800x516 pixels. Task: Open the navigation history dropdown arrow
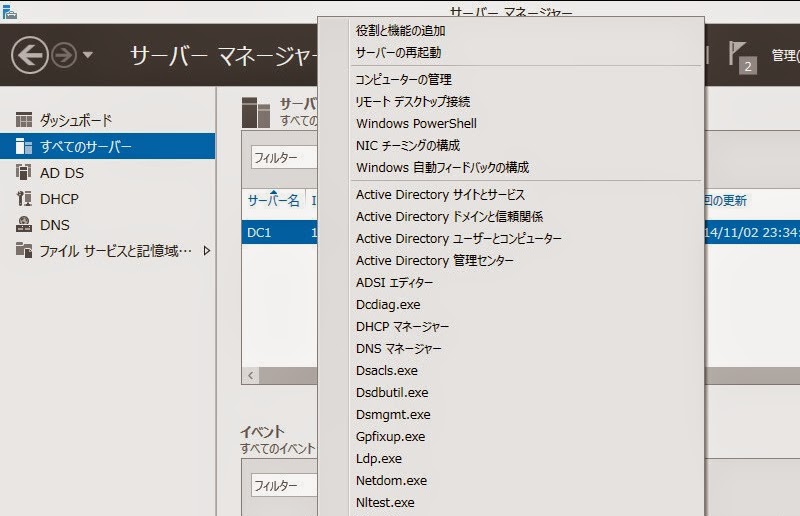(88, 55)
